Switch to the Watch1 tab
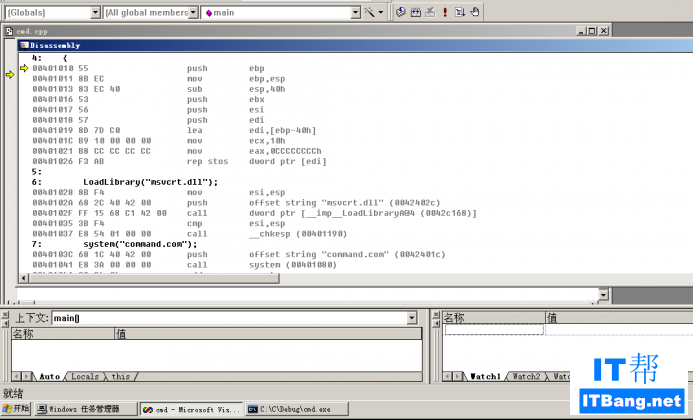Image resolution: width=693 pixels, height=420 pixels. click(x=485, y=377)
